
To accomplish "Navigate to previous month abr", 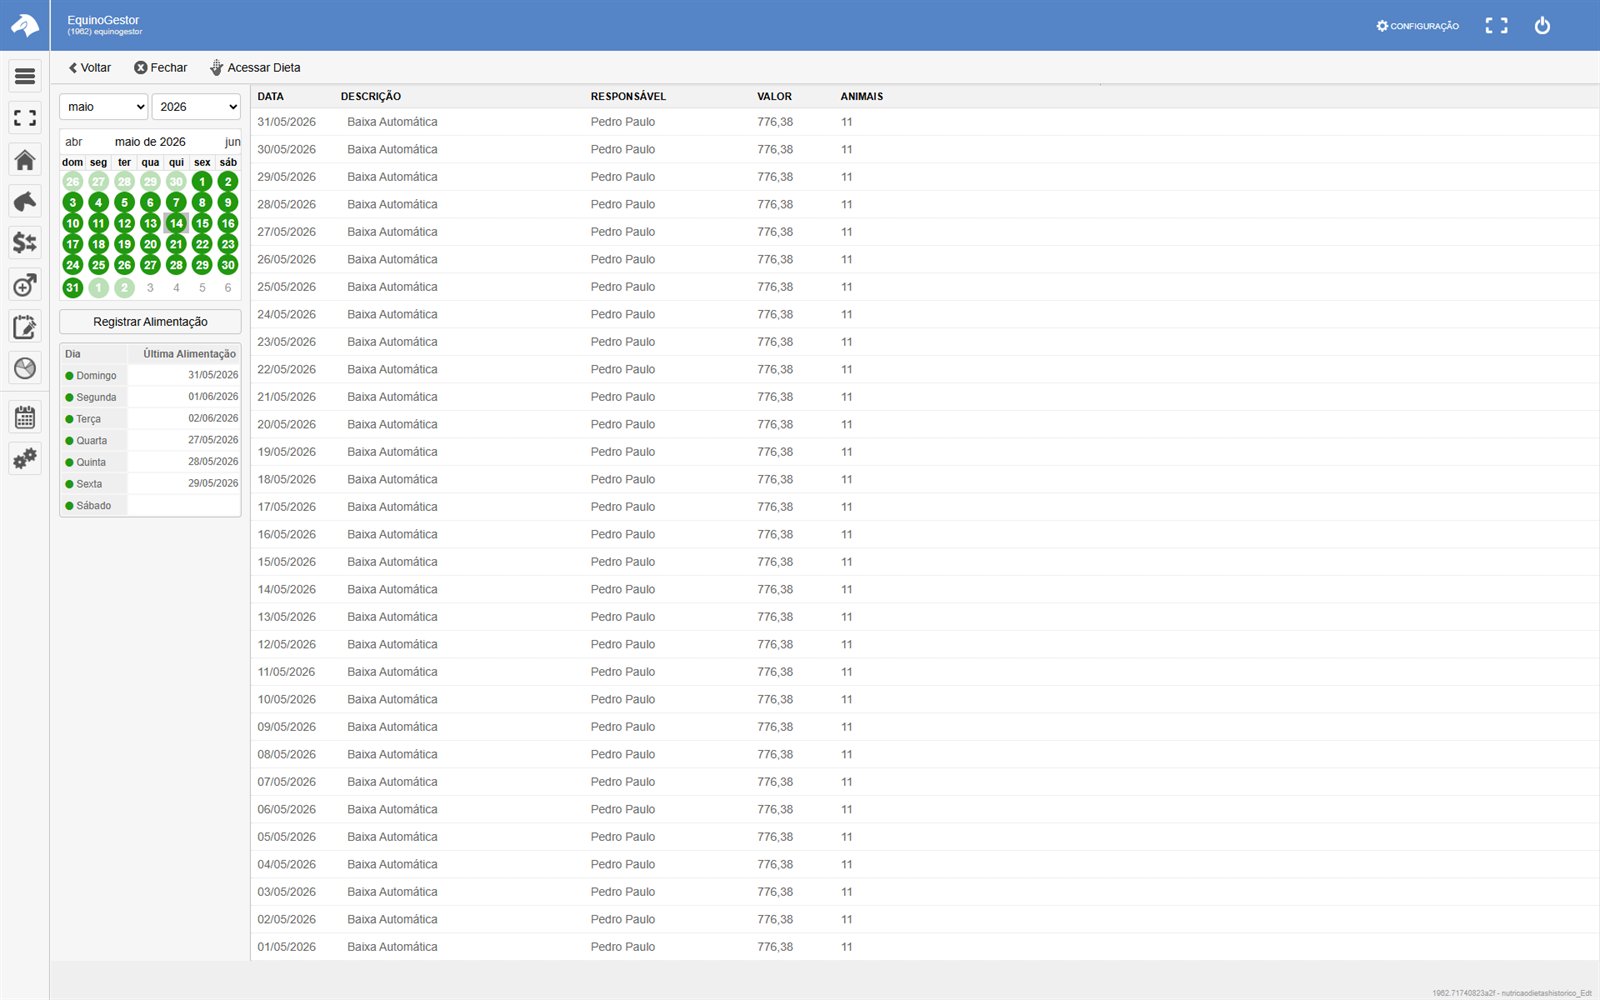I will coord(74,142).
